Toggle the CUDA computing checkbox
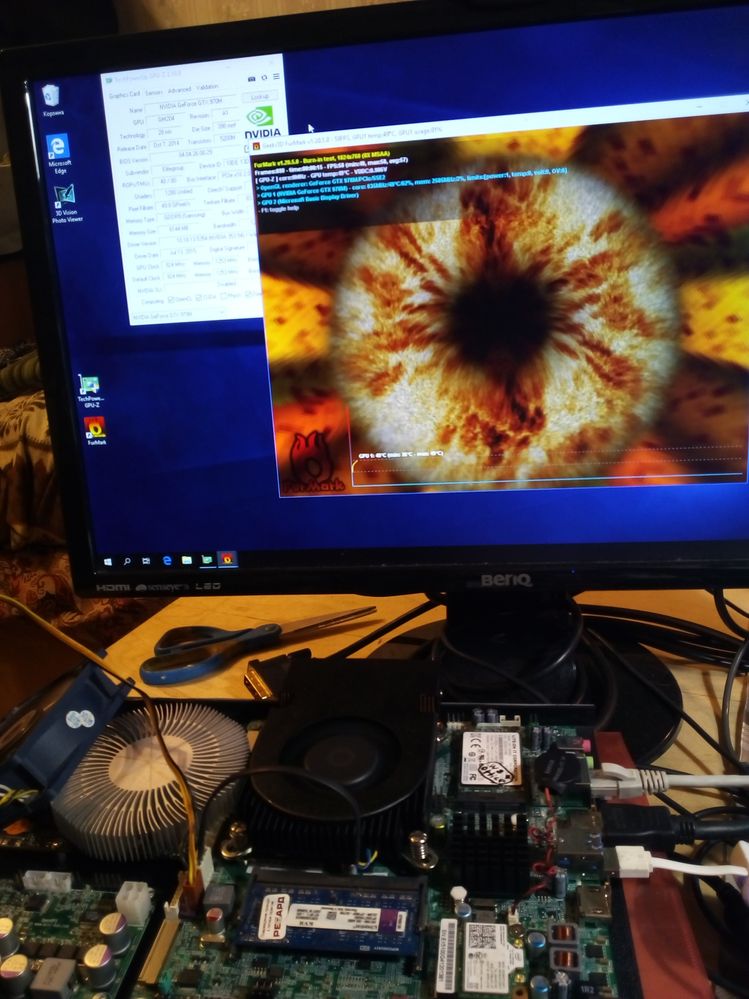Viewport: 749px width, 999px height. [197, 298]
